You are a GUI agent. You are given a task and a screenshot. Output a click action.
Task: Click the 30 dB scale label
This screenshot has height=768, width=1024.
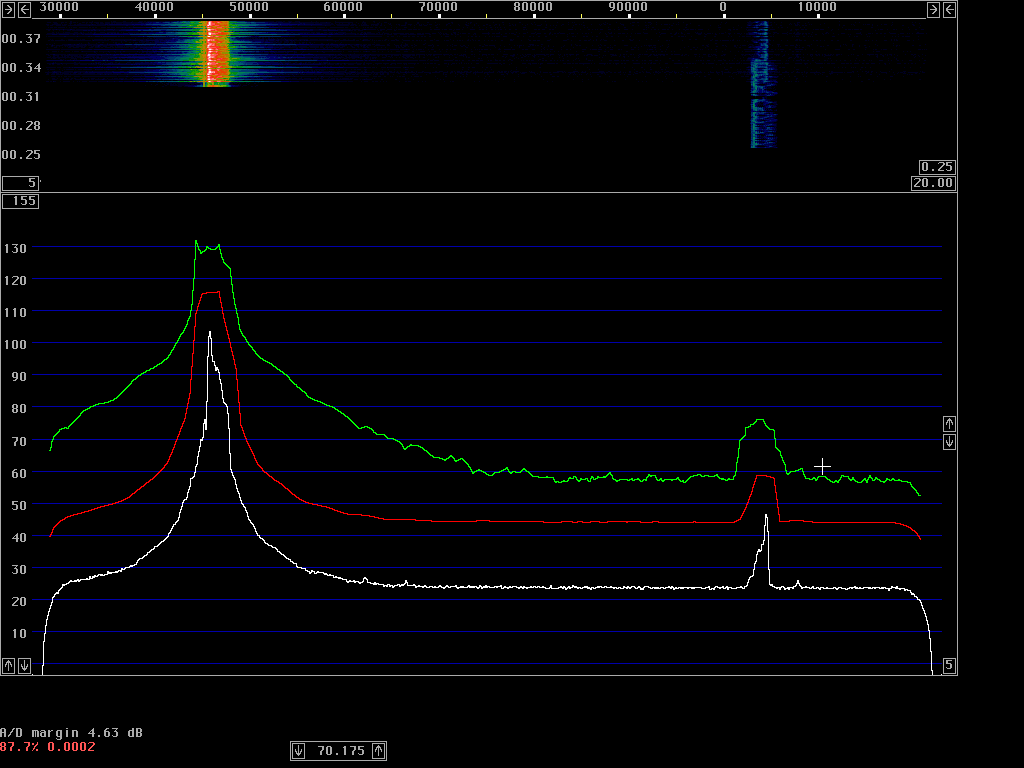(x=19, y=569)
